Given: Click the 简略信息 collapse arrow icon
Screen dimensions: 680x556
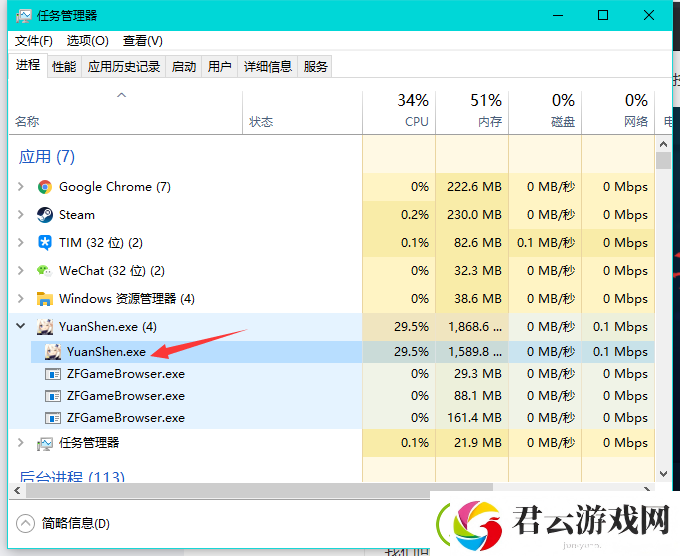Looking at the screenshot, I should coord(25,523).
